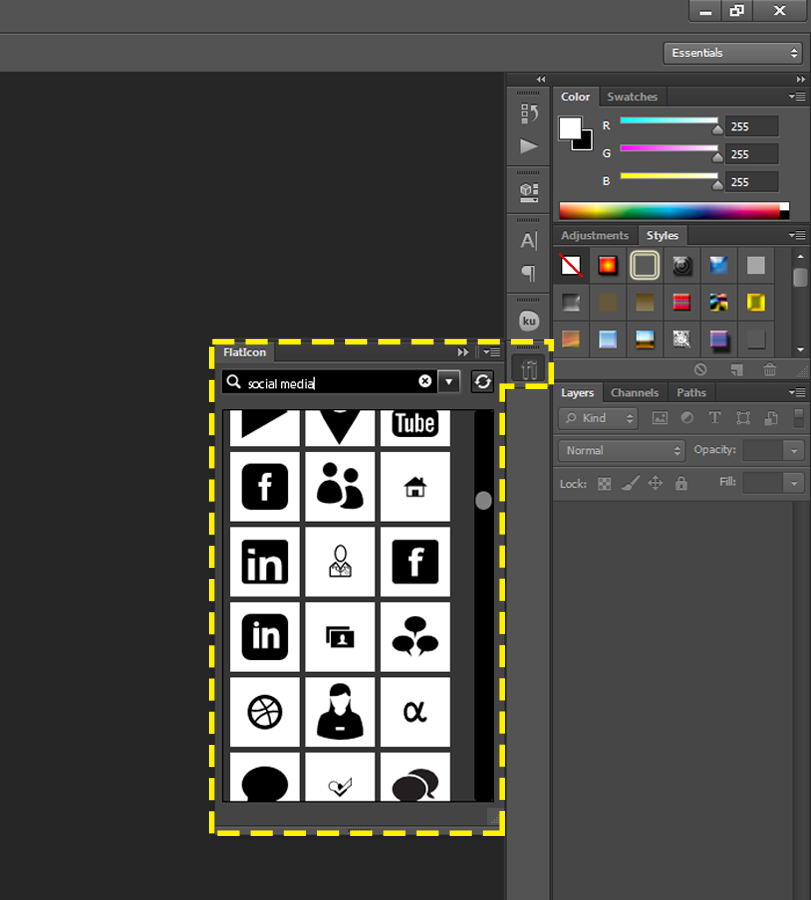Image resolution: width=811 pixels, height=900 pixels.
Task: Open the Actions panel play icon
Action: tap(528, 147)
